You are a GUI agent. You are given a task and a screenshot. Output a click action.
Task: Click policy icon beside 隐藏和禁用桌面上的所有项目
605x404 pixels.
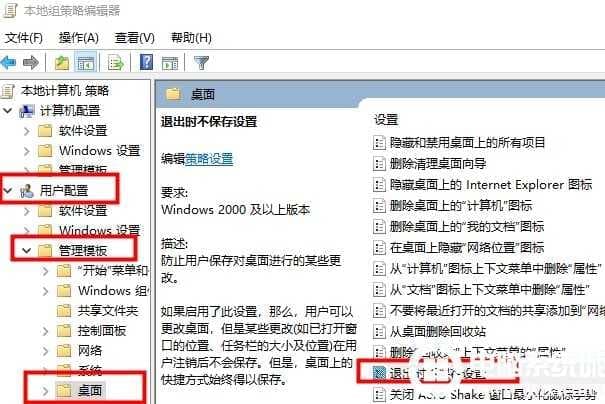coord(380,143)
